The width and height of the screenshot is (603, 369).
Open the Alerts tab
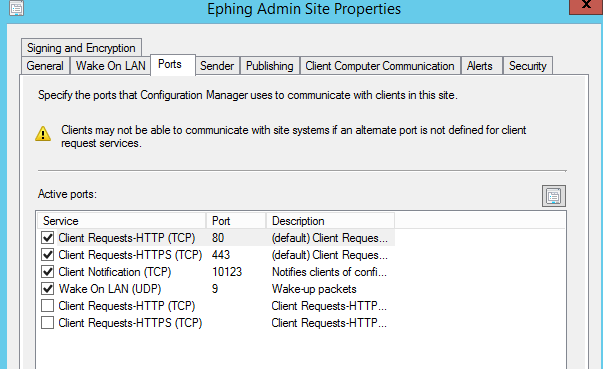pyautogui.click(x=482, y=66)
